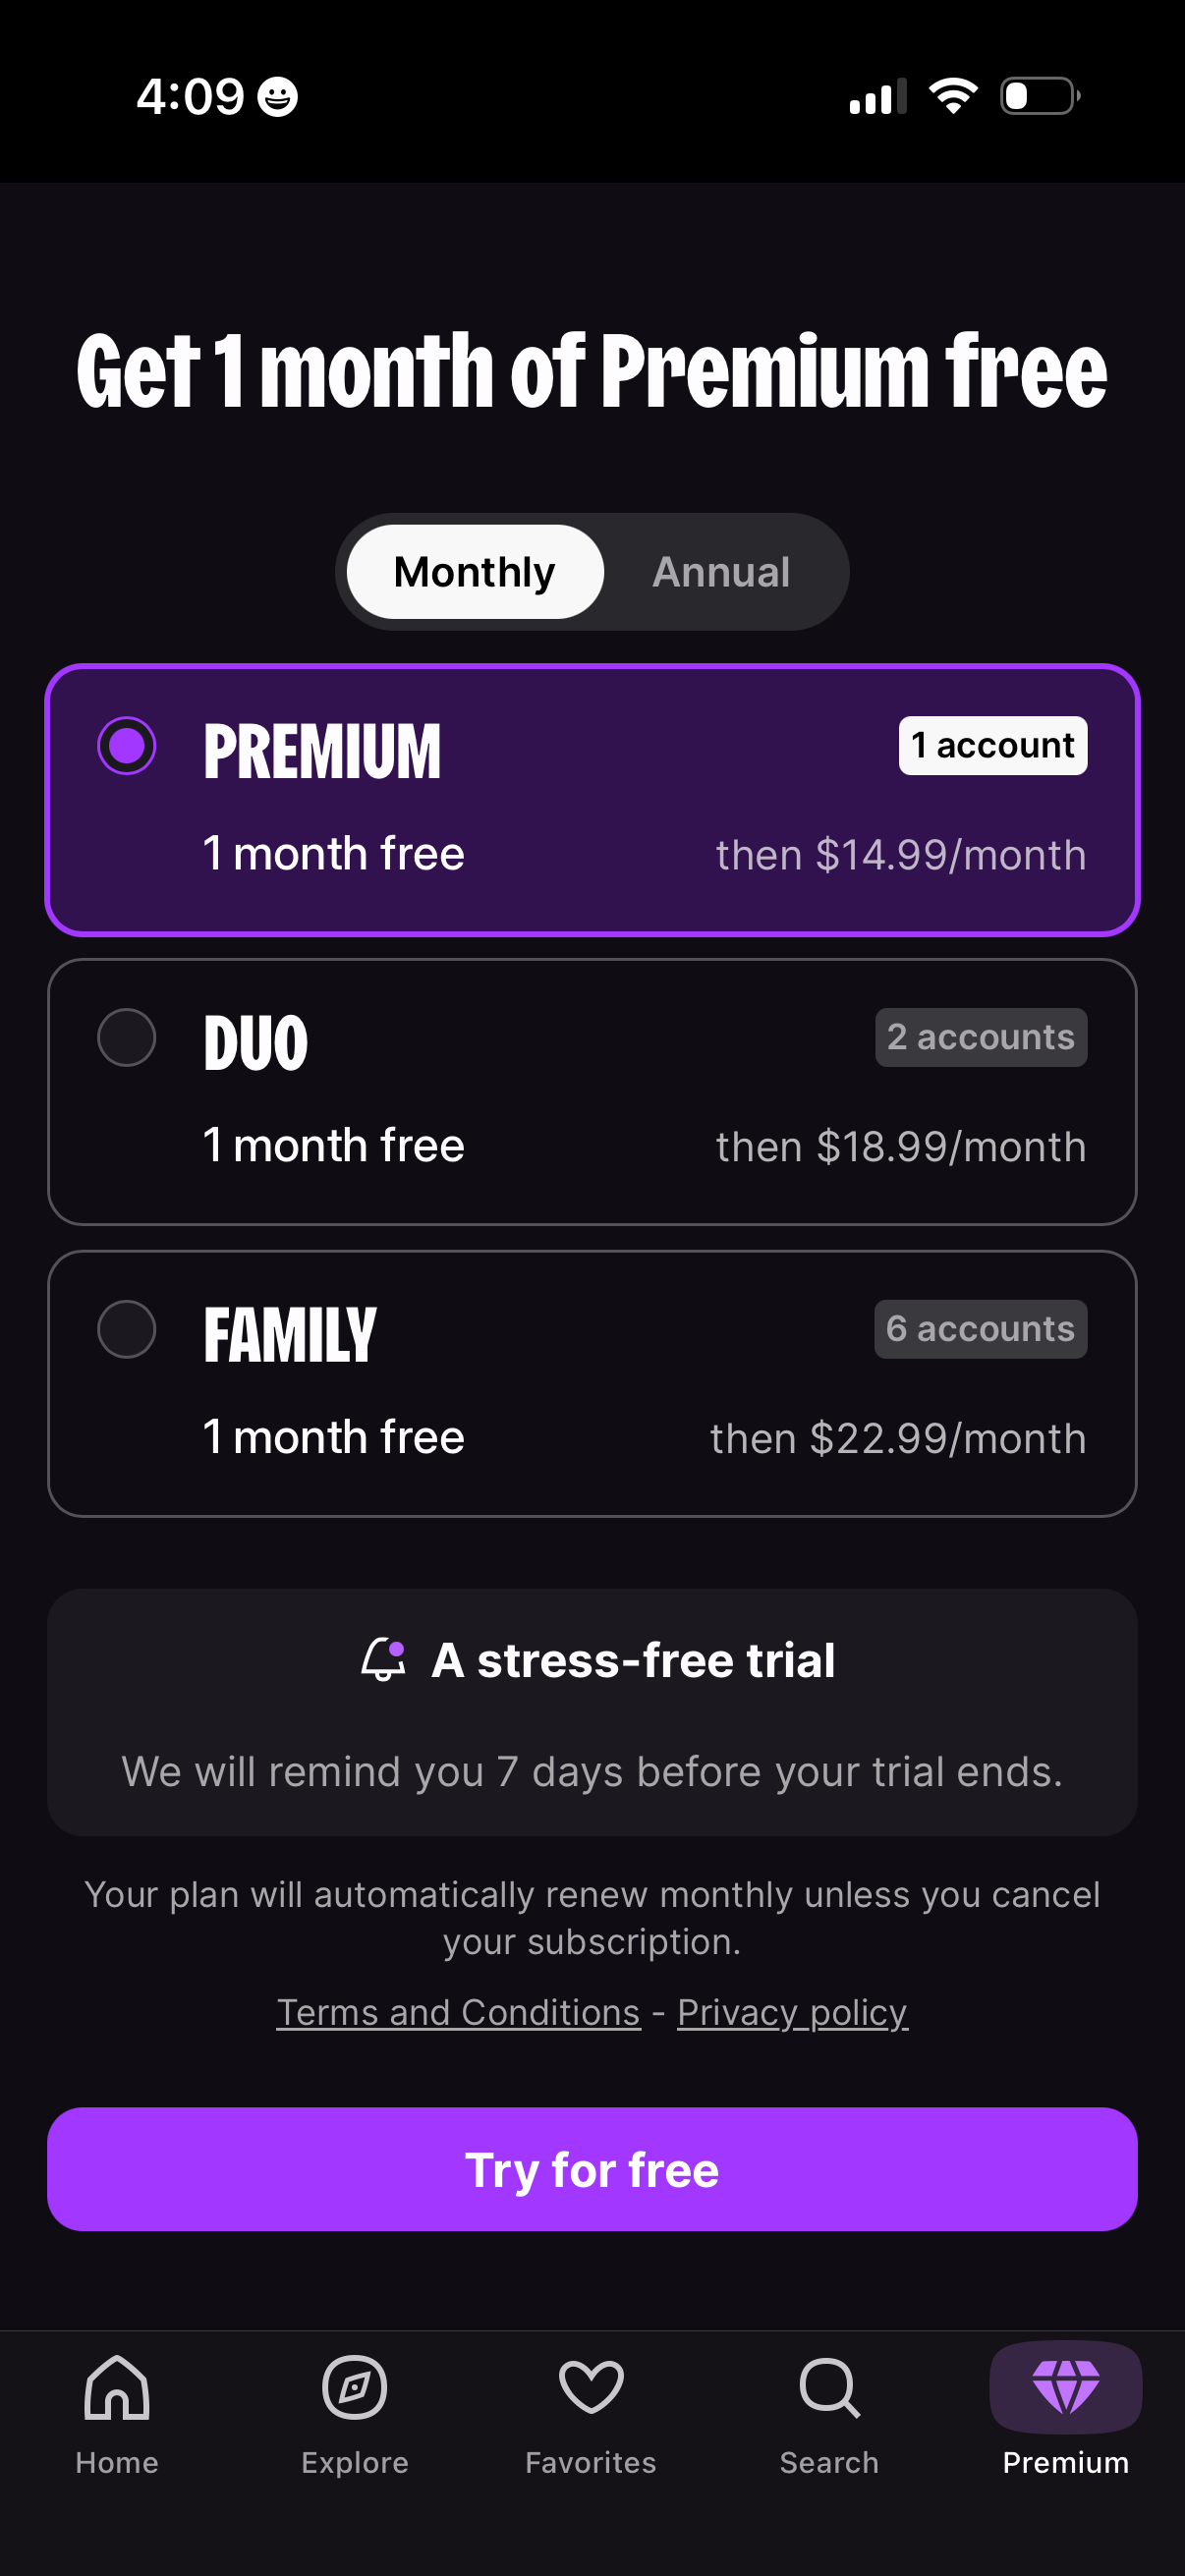Open the Explore compass icon
1185x2576 pixels.
click(354, 2388)
